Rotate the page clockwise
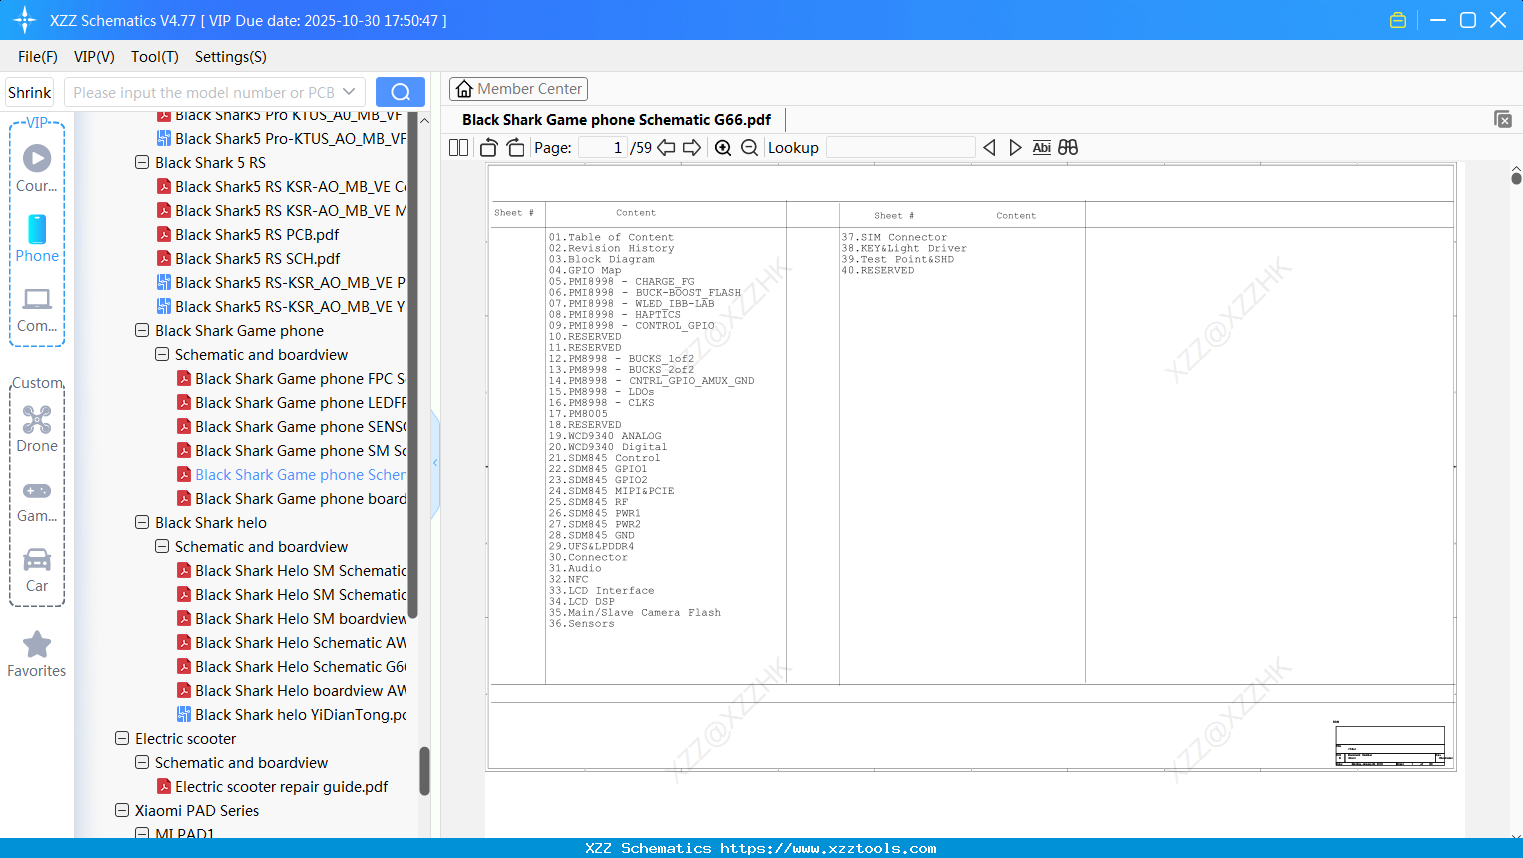Image resolution: width=1523 pixels, height=858 pixels. click(x=516, y=148)
